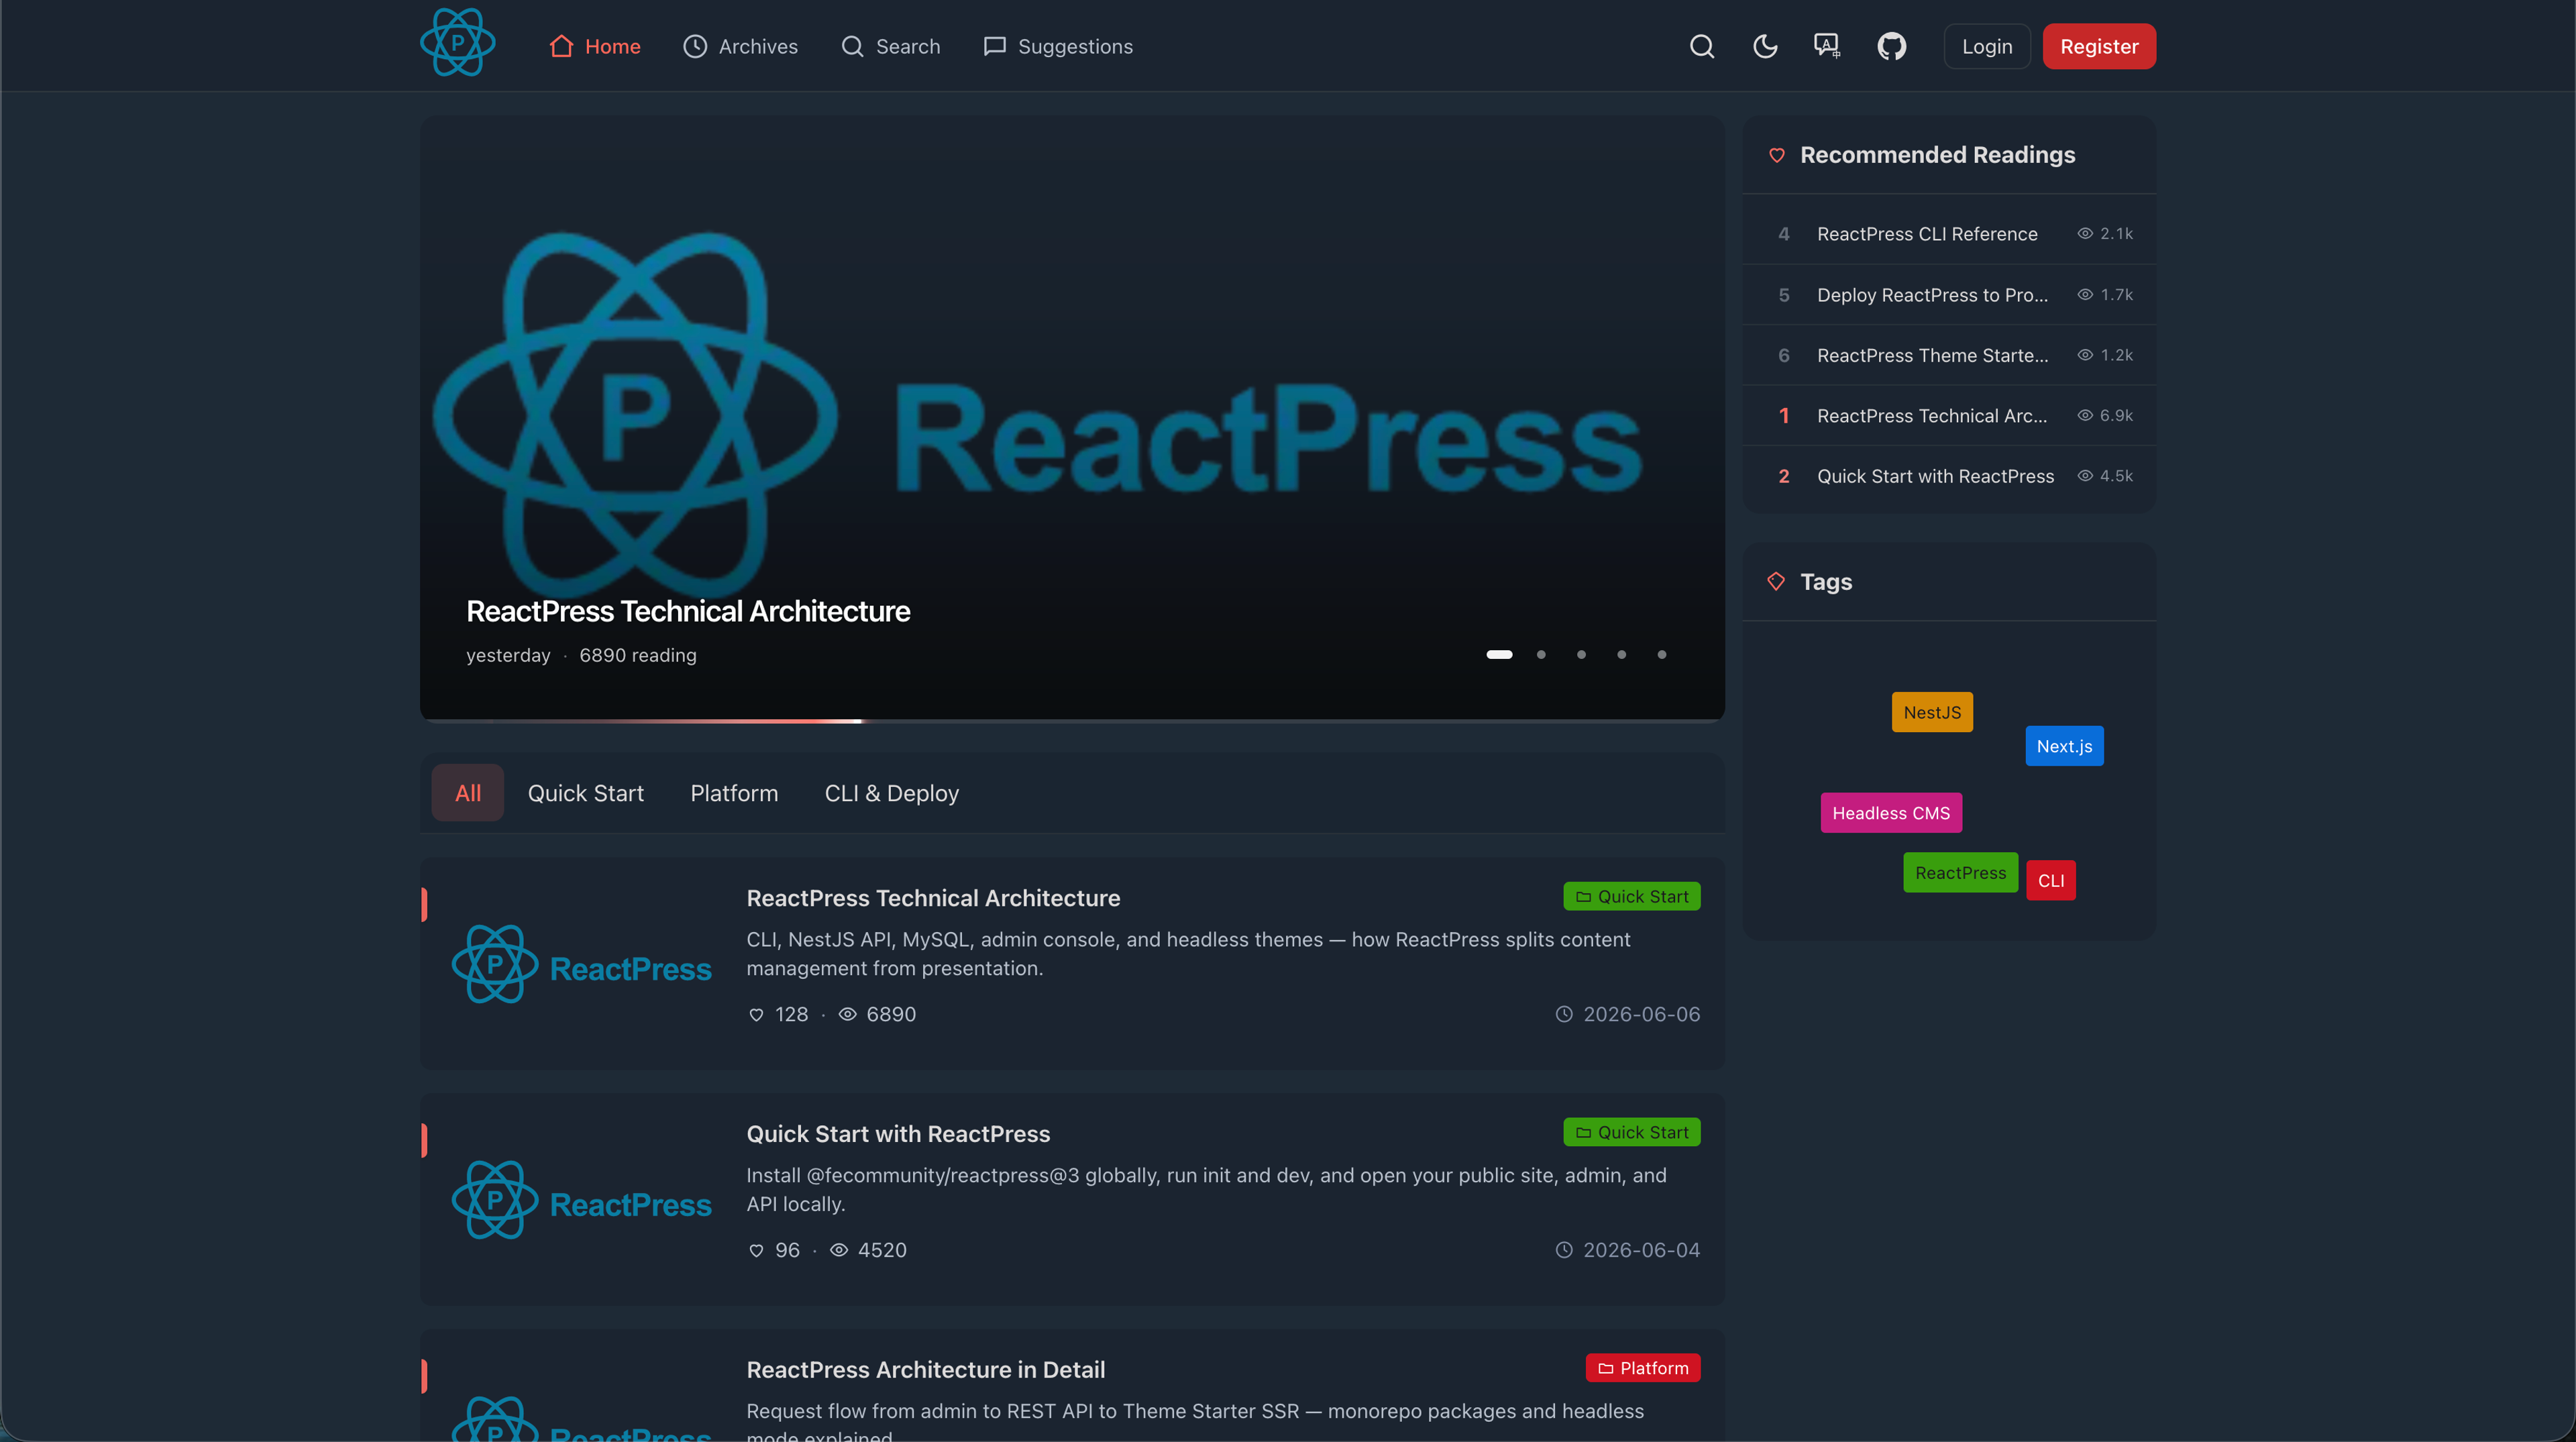Click the Headless CMS tag
This screenshot has width=2576, height=1442.
click(1891, 813)
